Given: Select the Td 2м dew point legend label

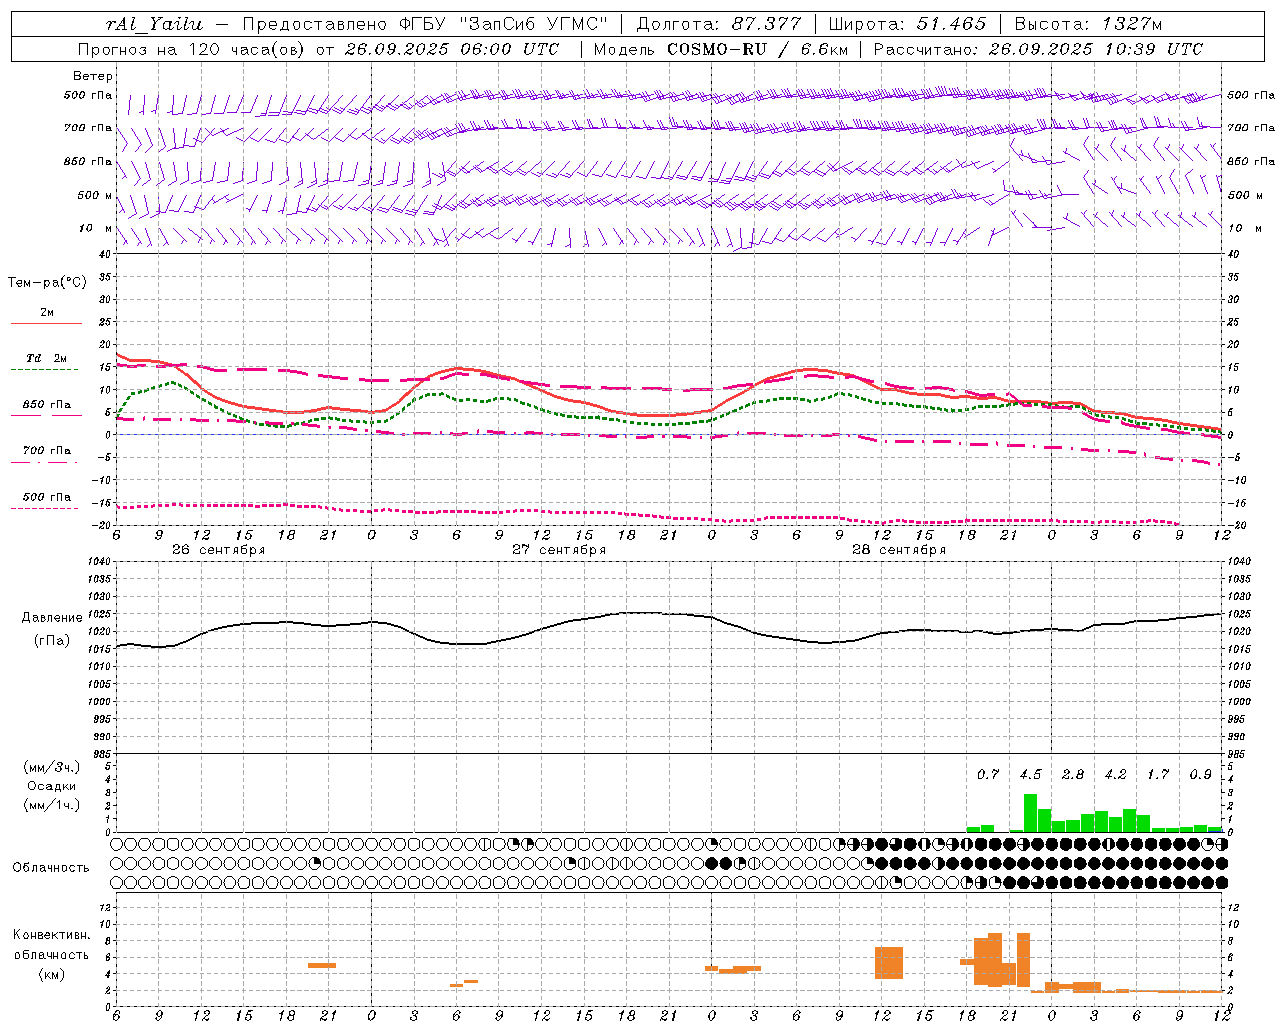Looking at the screenshot, I should 47,358.
